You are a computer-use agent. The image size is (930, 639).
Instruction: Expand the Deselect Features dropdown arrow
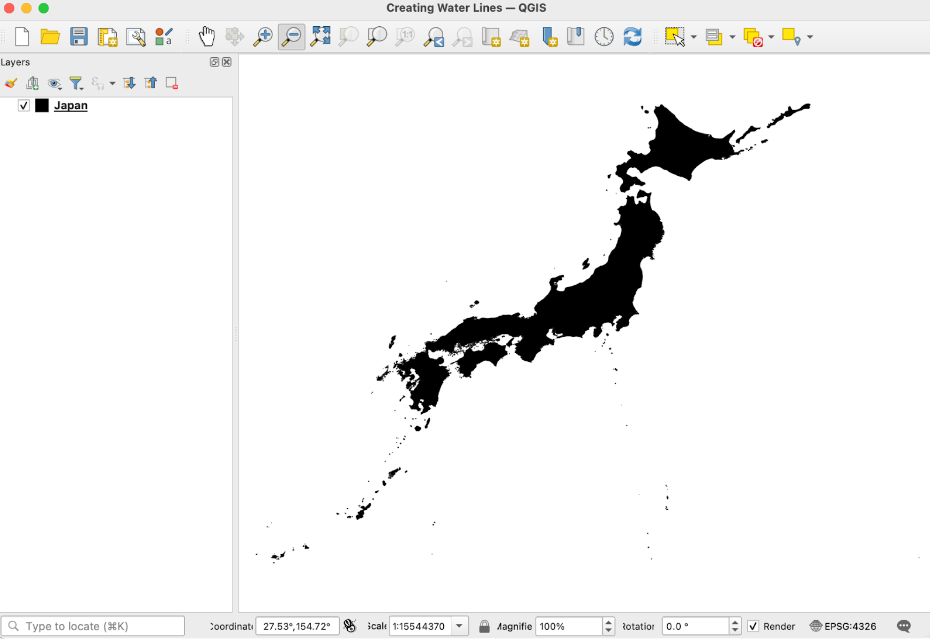[771, 37]
